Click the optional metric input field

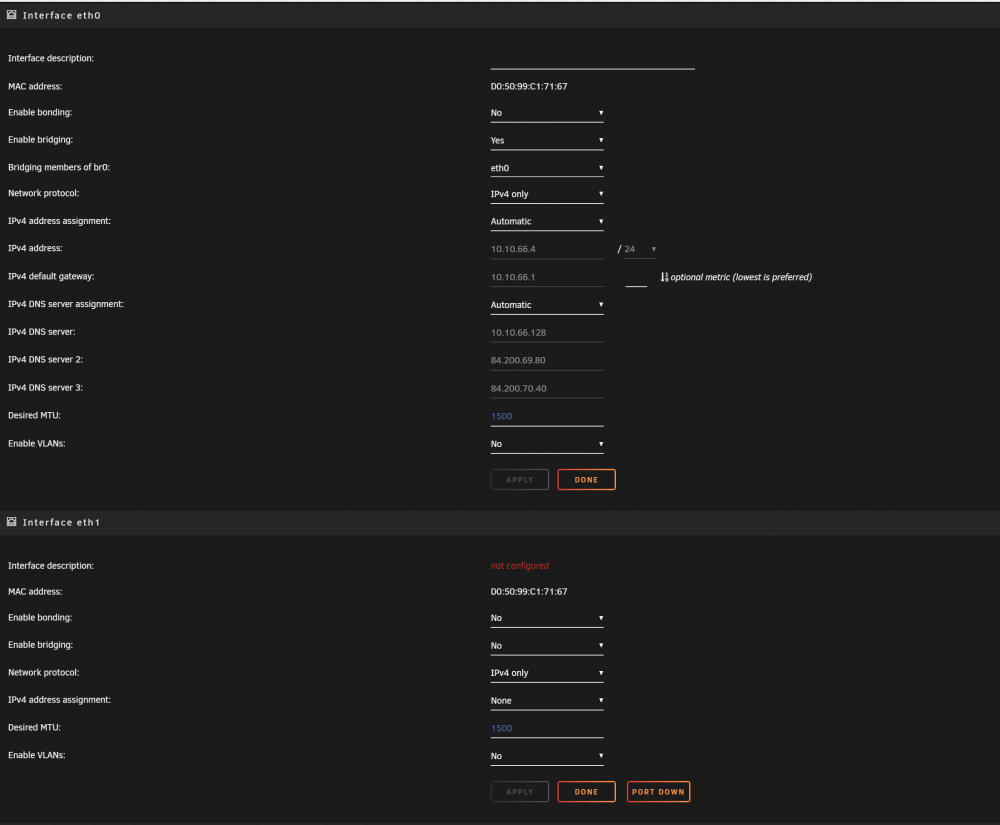click(x=636, y=278)
